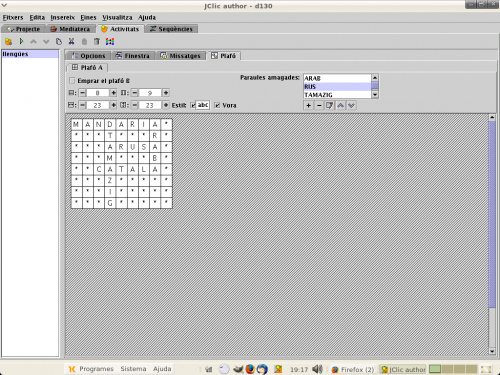The height and width of the screenshot is (375, 500).
Task: Move the hidden word up in the list
Action: (340, 105)
